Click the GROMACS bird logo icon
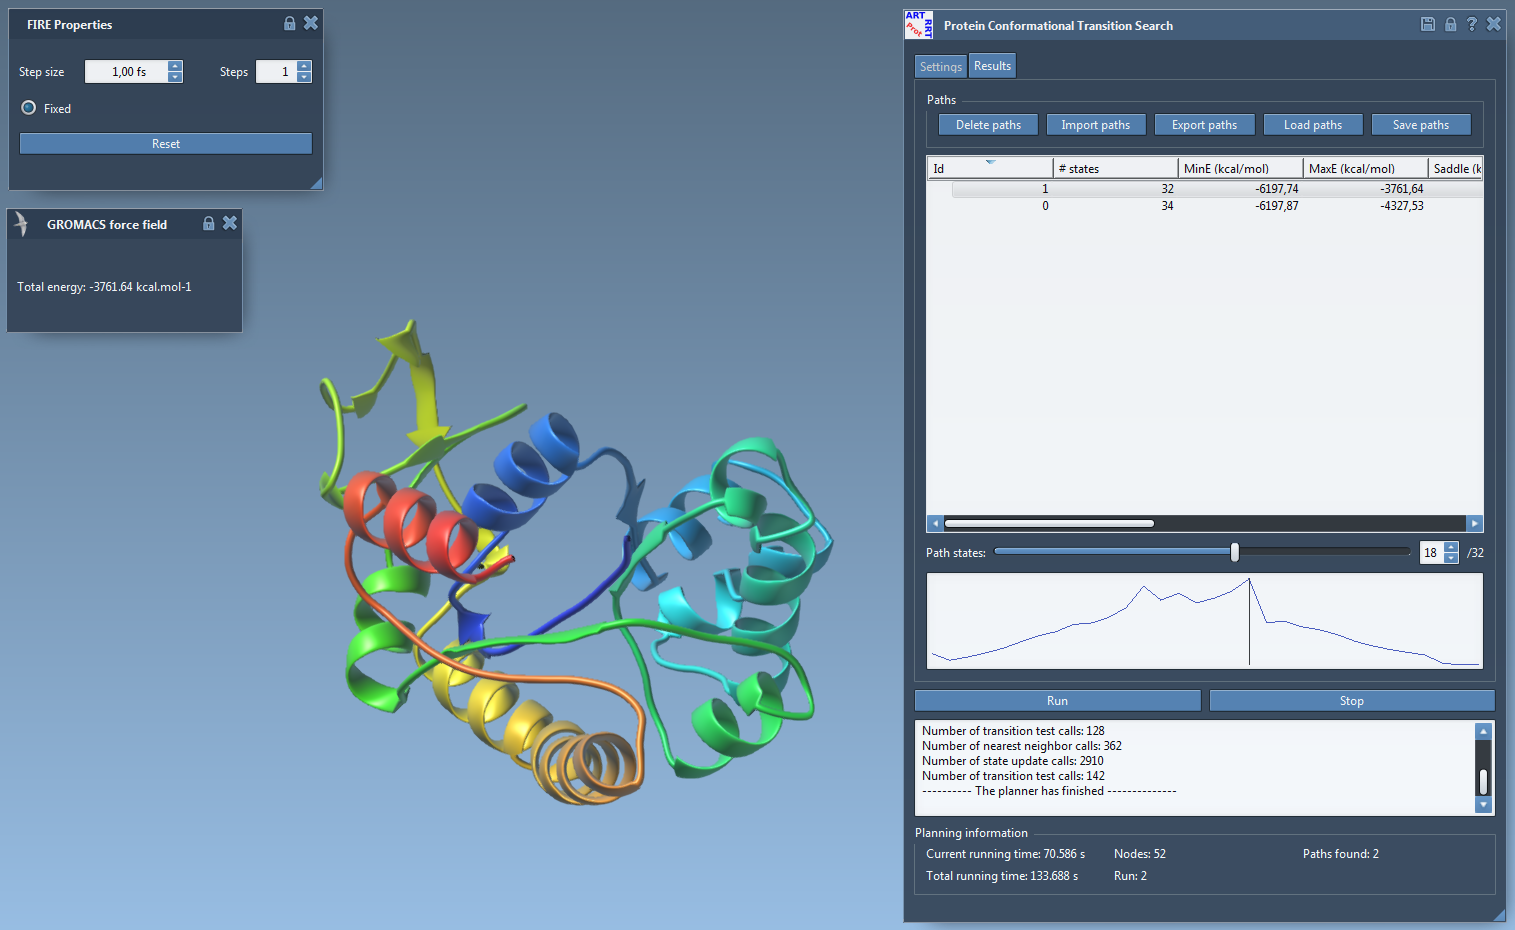This screenshot has height=930, width=1515. point(22,224)
